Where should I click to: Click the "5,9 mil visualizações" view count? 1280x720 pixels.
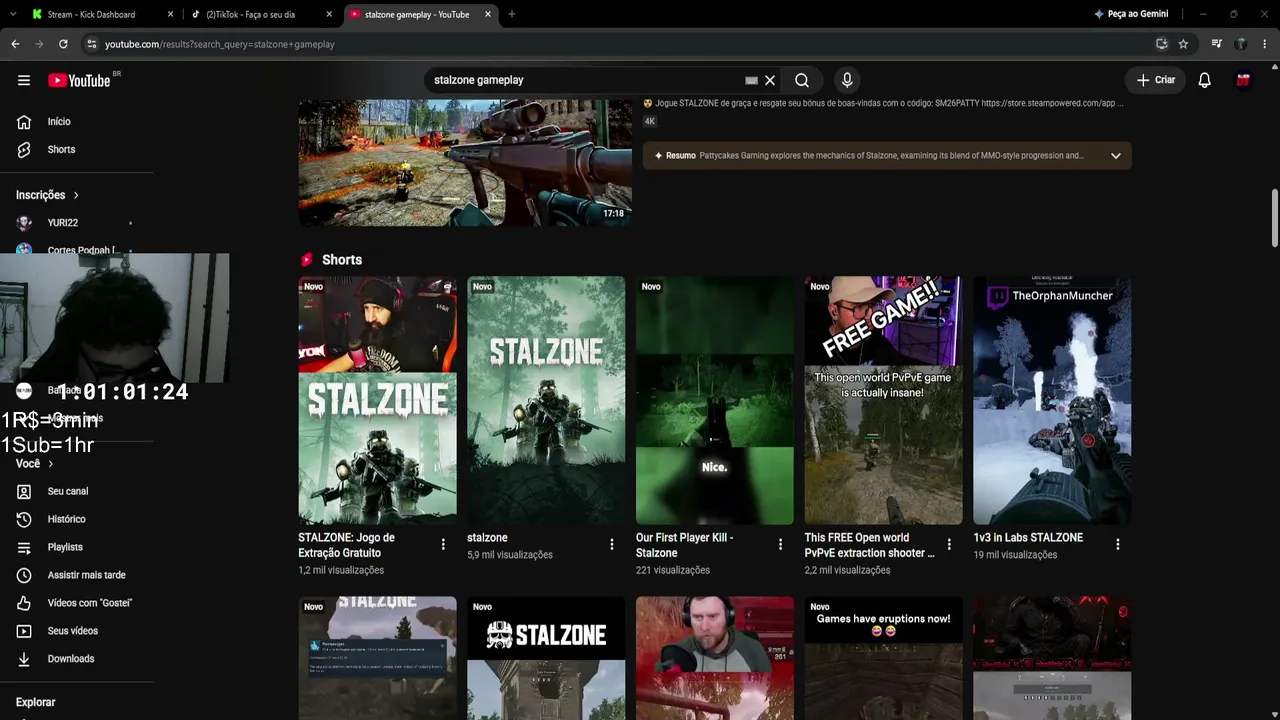pyautogui.click(x=510, y=555)
